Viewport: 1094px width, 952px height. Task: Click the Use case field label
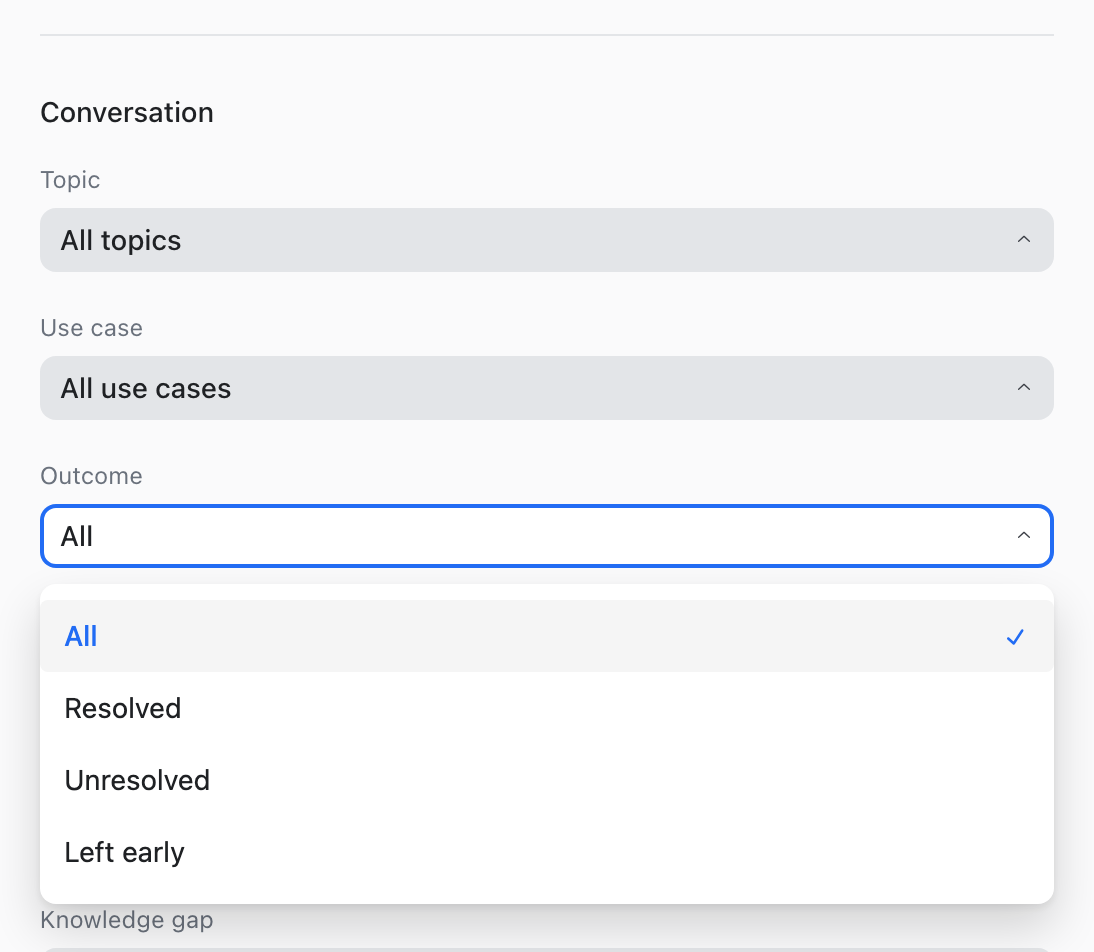(x=91, y=328)
